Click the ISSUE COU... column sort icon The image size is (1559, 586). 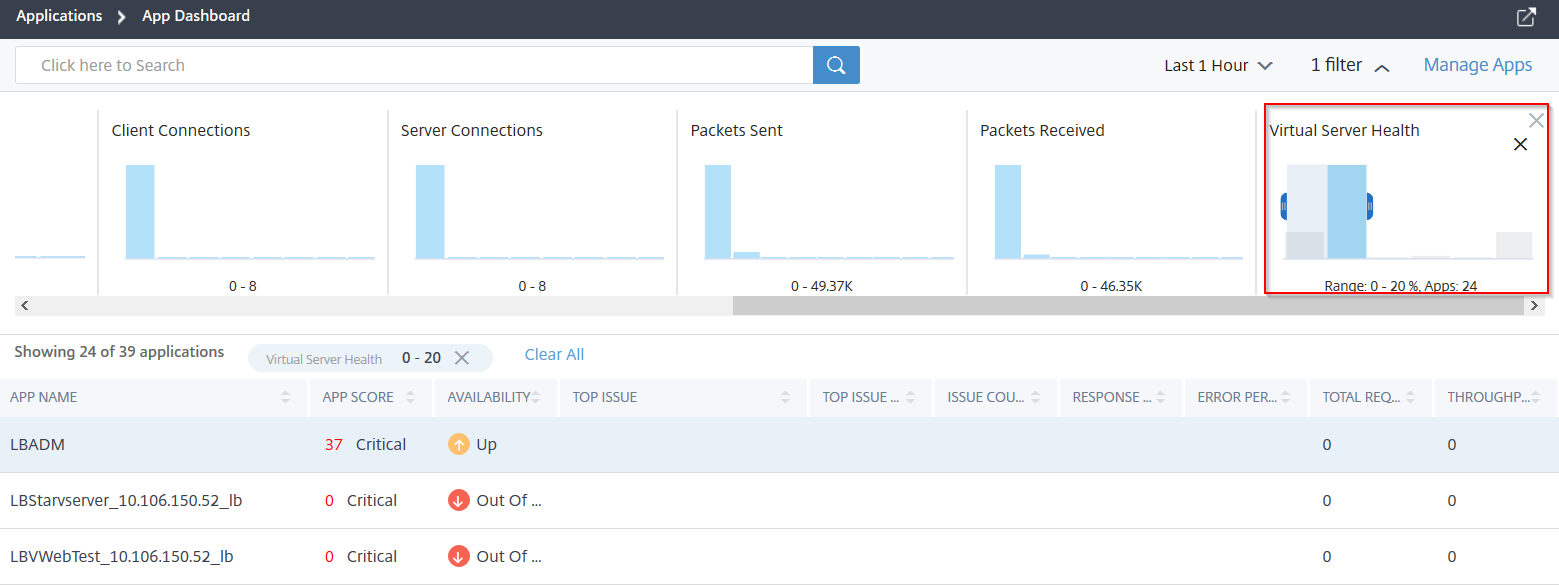(1036, 397)
